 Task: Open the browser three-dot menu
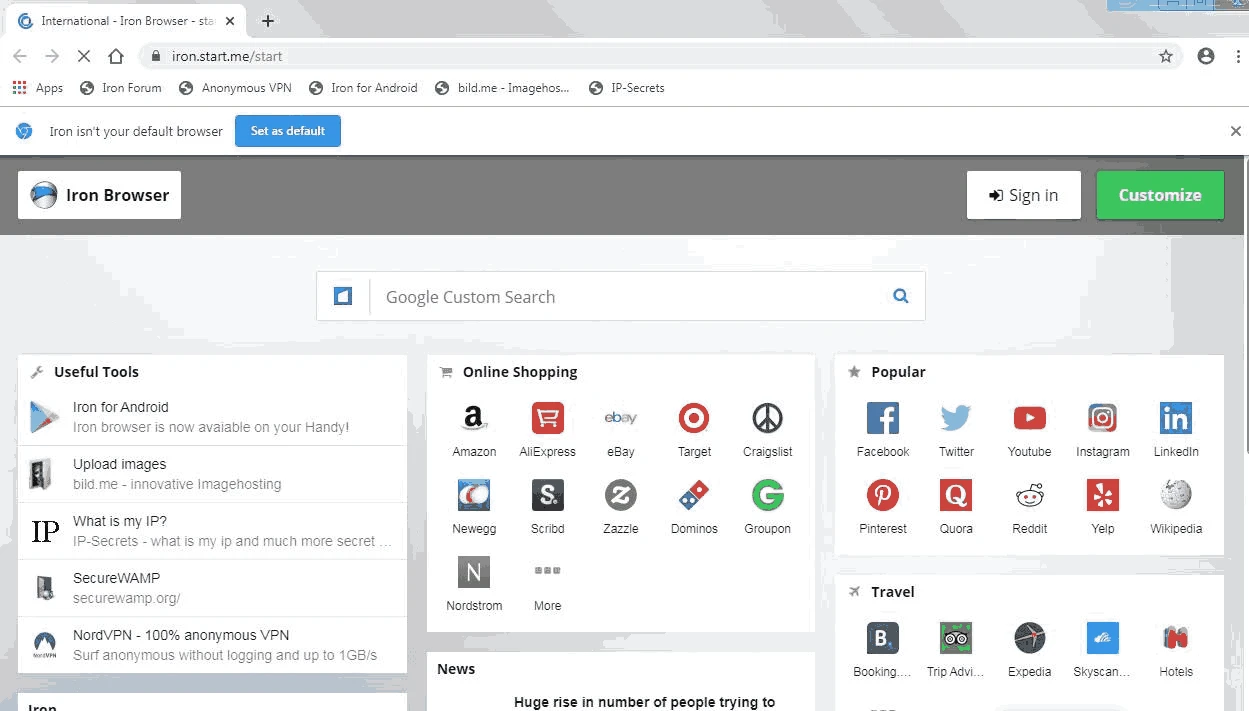pyautogui.click(x=1237, y=56)
